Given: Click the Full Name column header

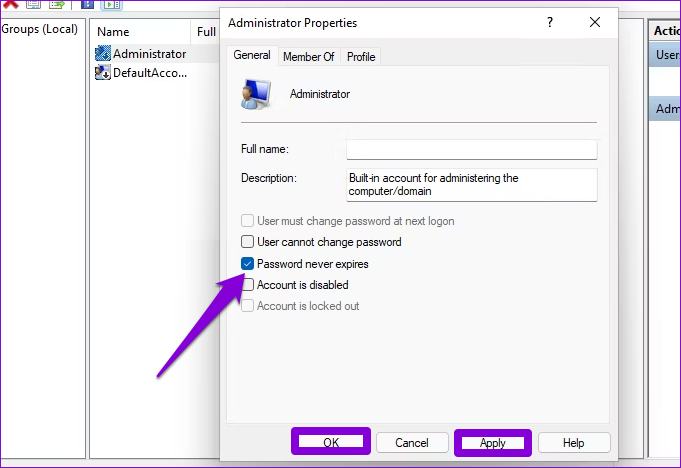Looking at the screenshot, I should [206, 32].
